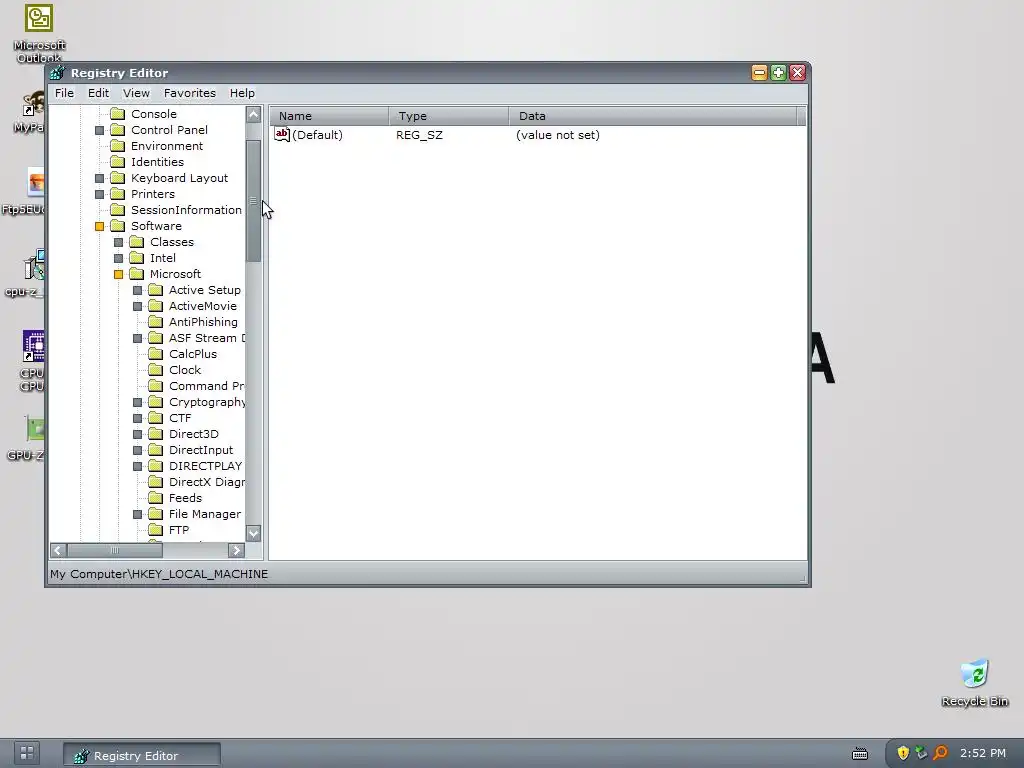
Task: Select the Environment folder icon
Action: (118, 146)
